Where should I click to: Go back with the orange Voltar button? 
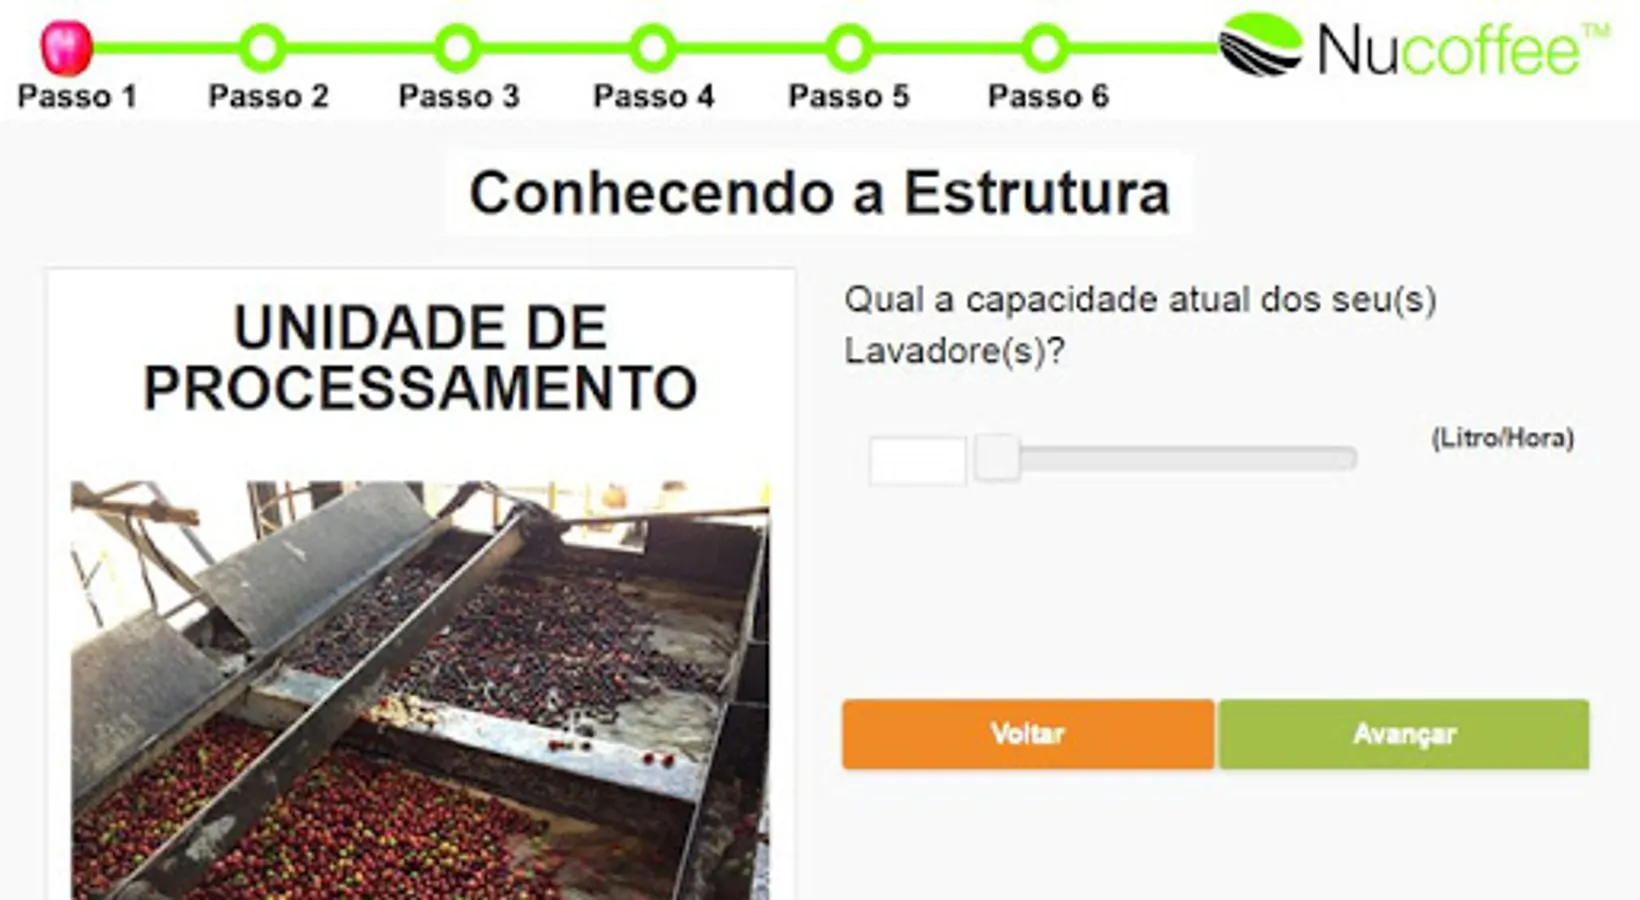(x=1028, y=734)
